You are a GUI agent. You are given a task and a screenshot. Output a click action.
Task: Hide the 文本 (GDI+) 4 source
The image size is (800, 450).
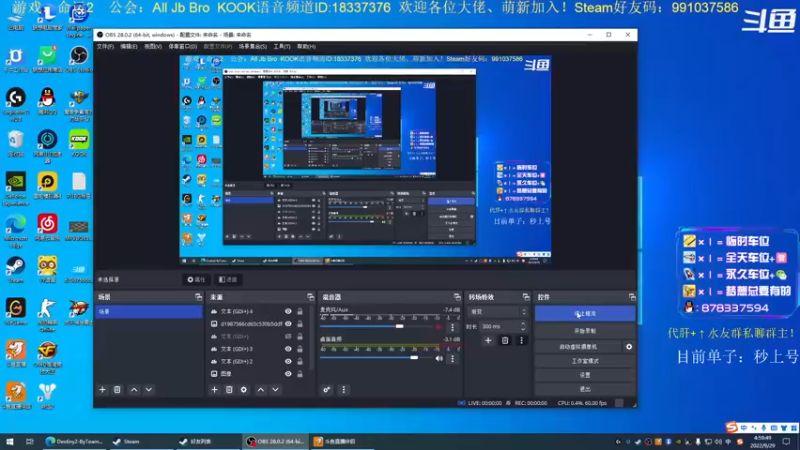(288, 311)
